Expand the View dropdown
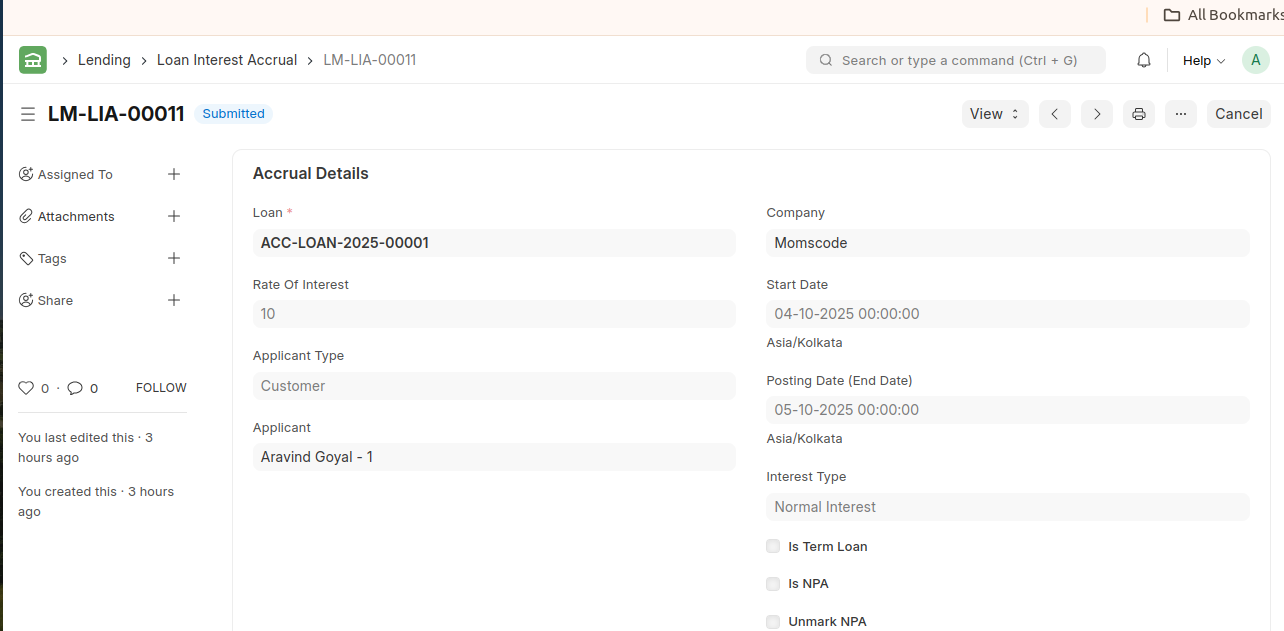Image resolution: width=1284 pixels, height=631 pixels. coord(994,114)
